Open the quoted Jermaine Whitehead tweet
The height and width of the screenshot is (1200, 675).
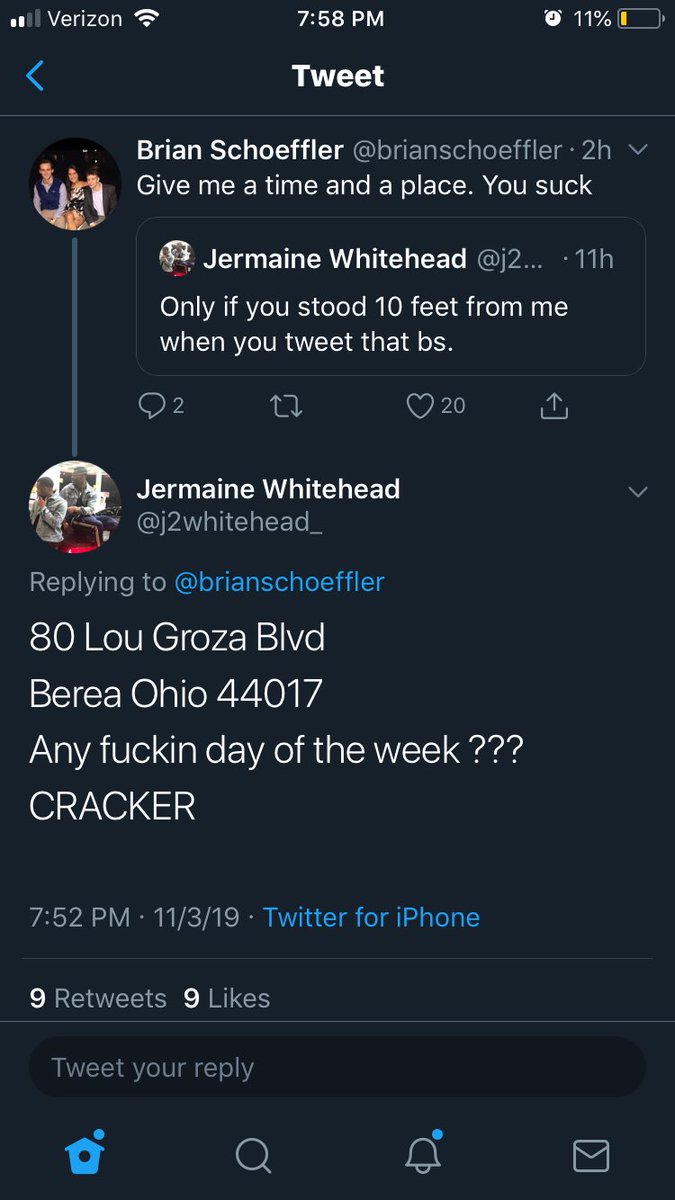[391, 296]
